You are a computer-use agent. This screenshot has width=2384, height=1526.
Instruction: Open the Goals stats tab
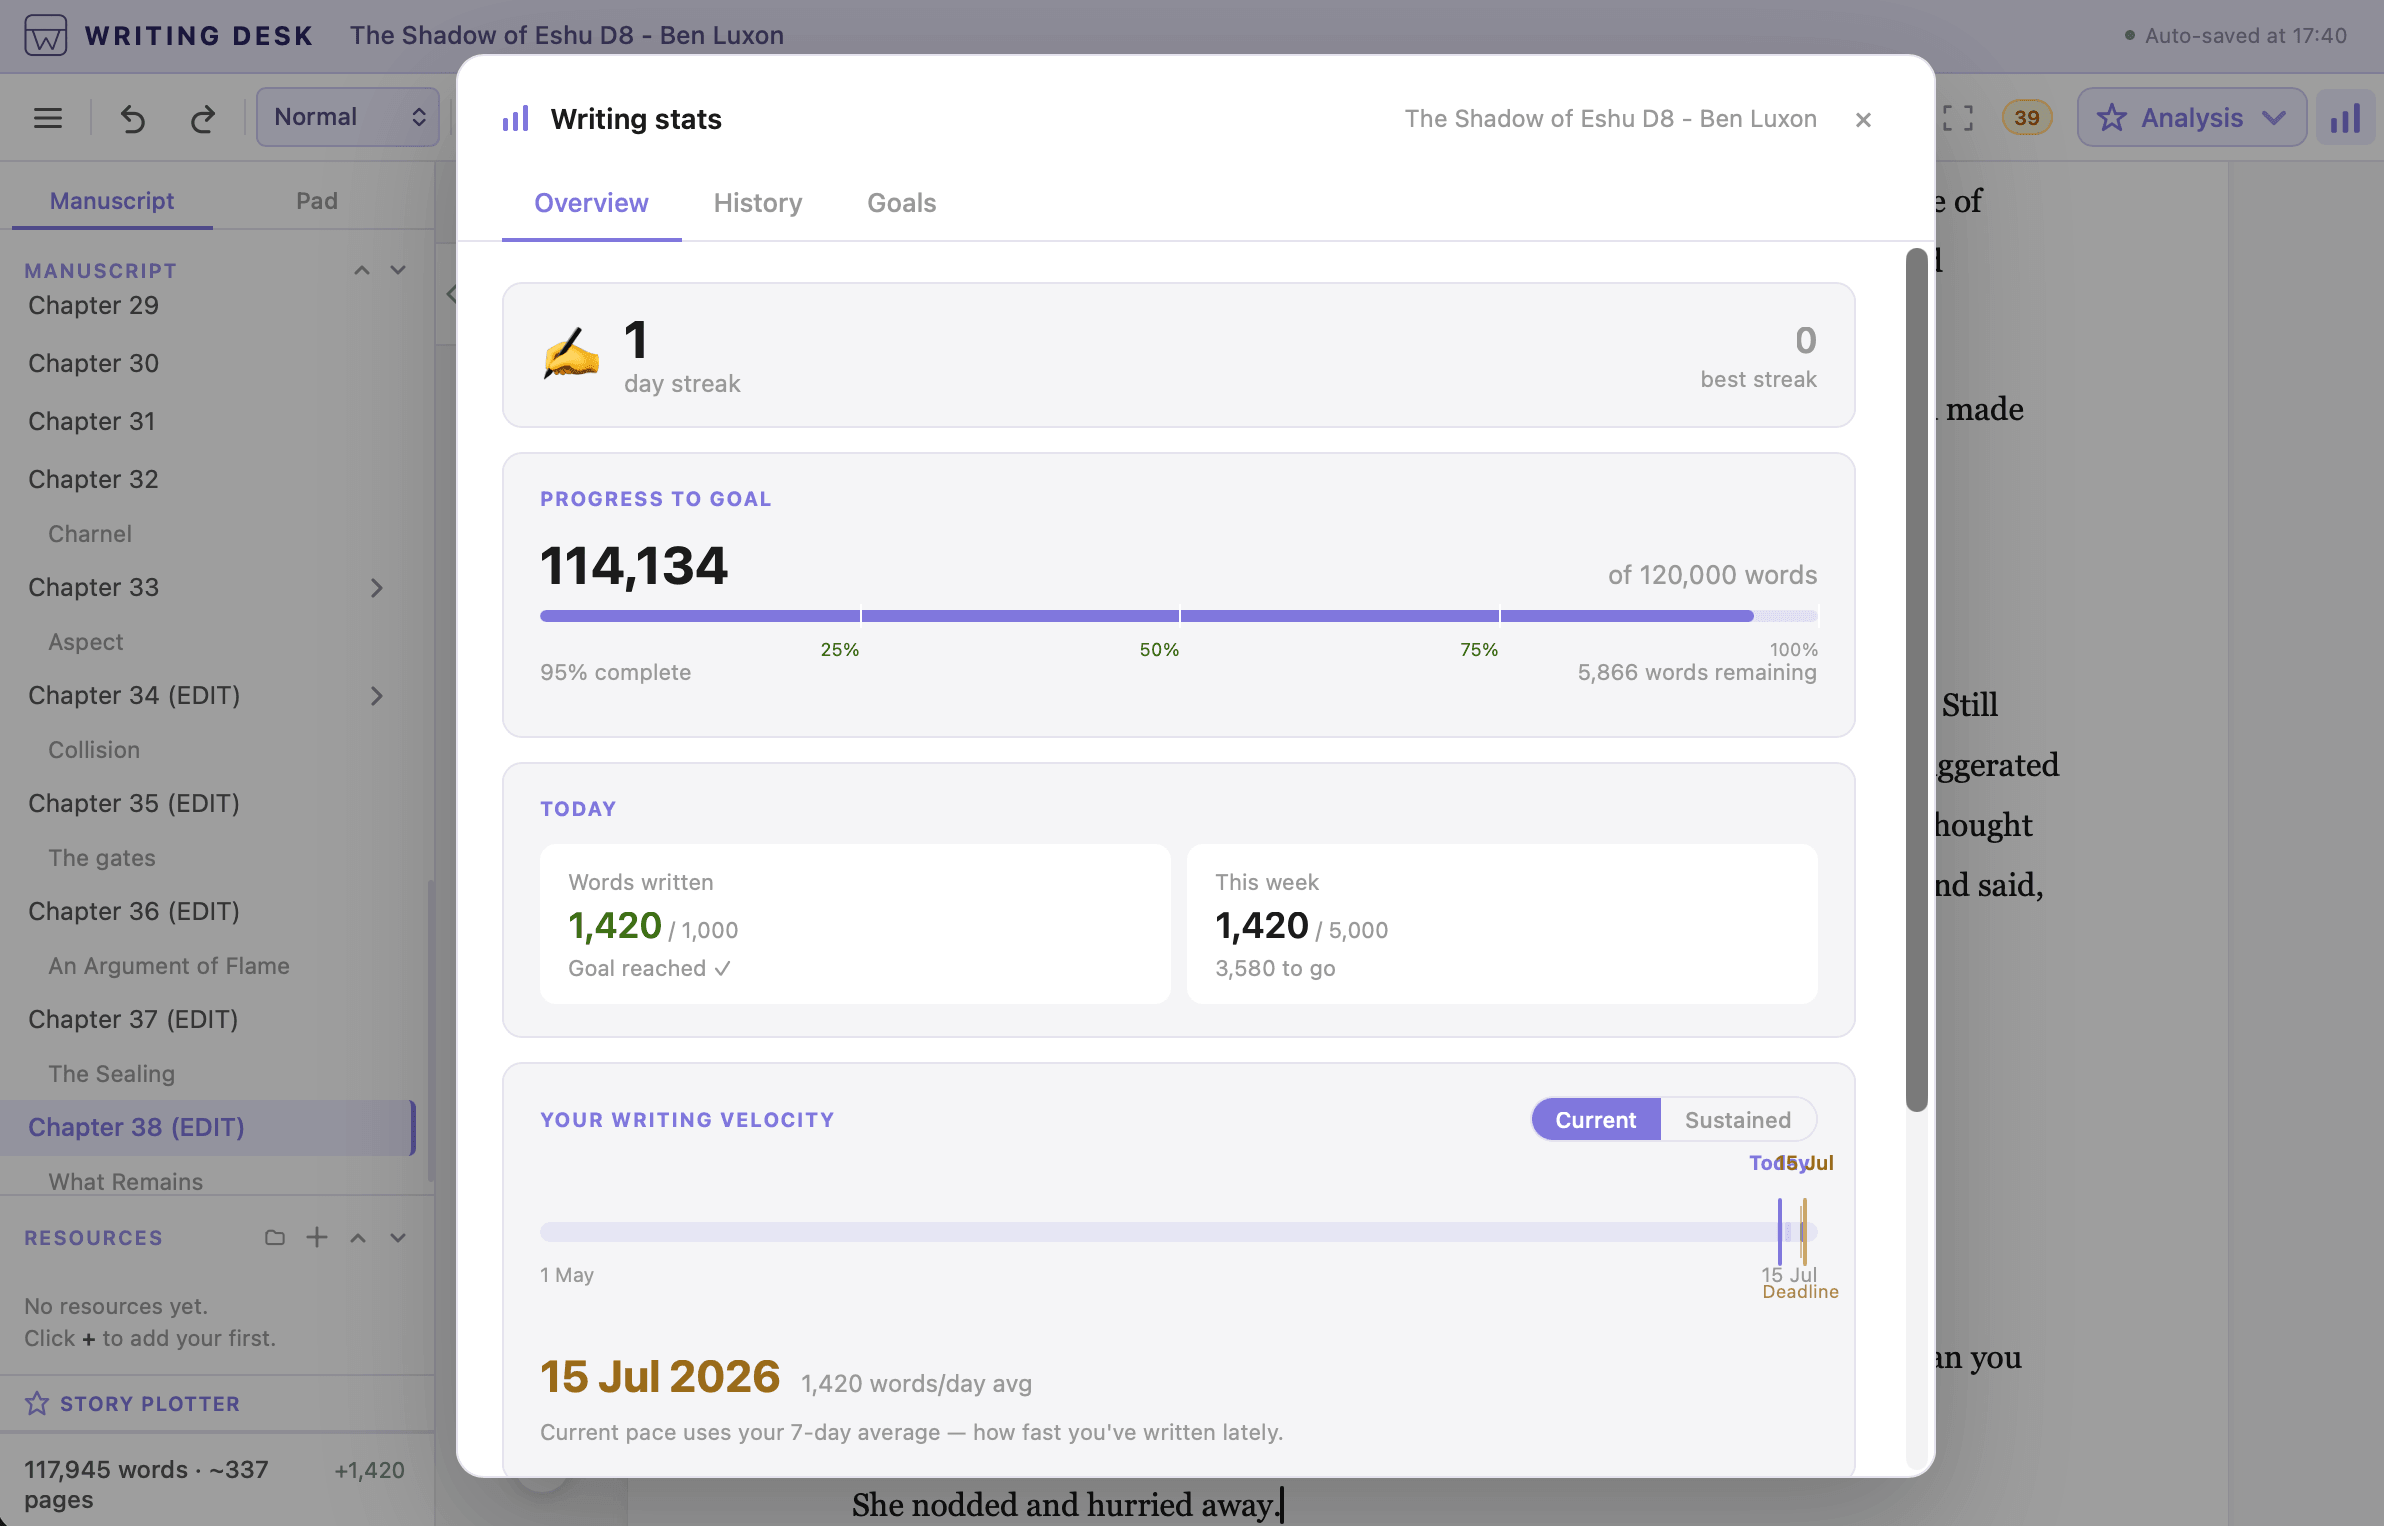[902, 203]
